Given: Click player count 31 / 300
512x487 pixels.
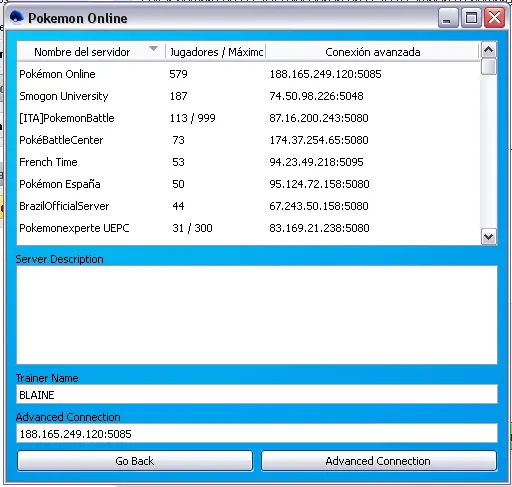Looking at the screenshot, I should click(192, 228).
